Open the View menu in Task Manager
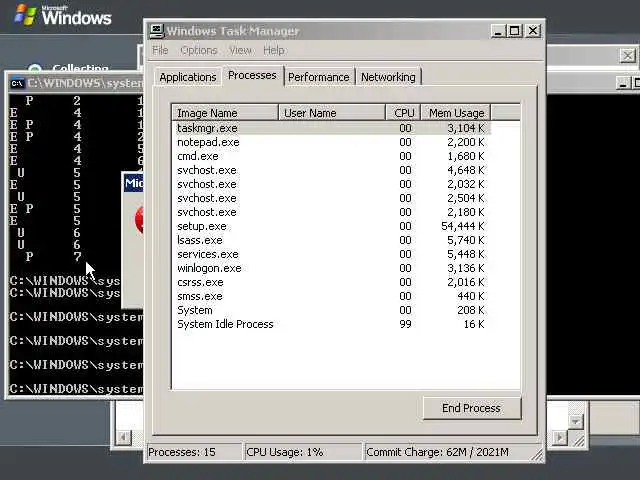This screenshot has width=640, height=480. click(240, 50)
